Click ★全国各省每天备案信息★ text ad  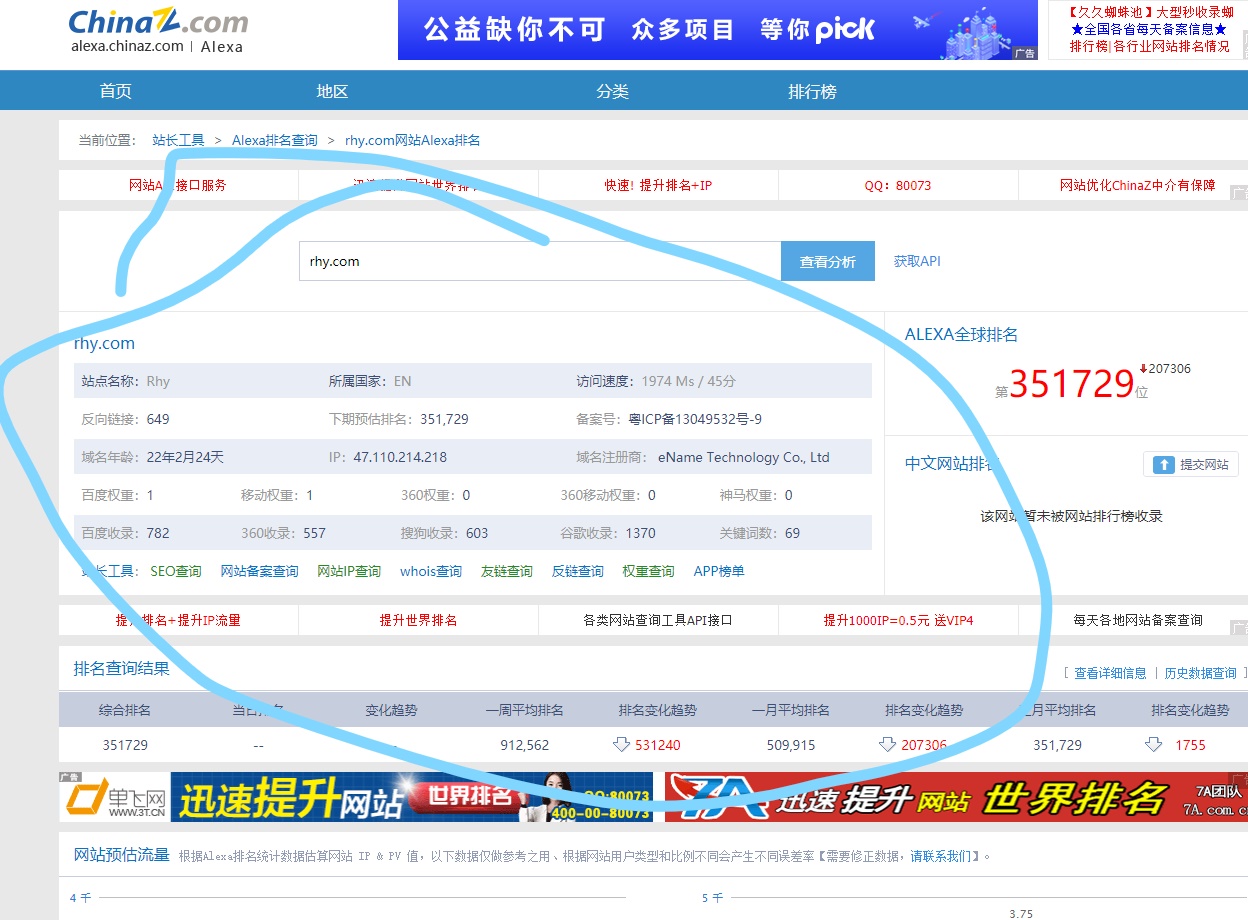pos(1148,29)
